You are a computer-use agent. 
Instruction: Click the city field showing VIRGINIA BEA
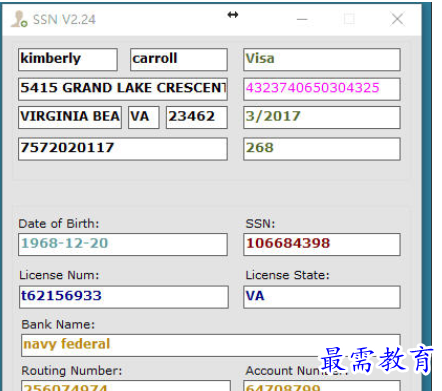[70, 117]
